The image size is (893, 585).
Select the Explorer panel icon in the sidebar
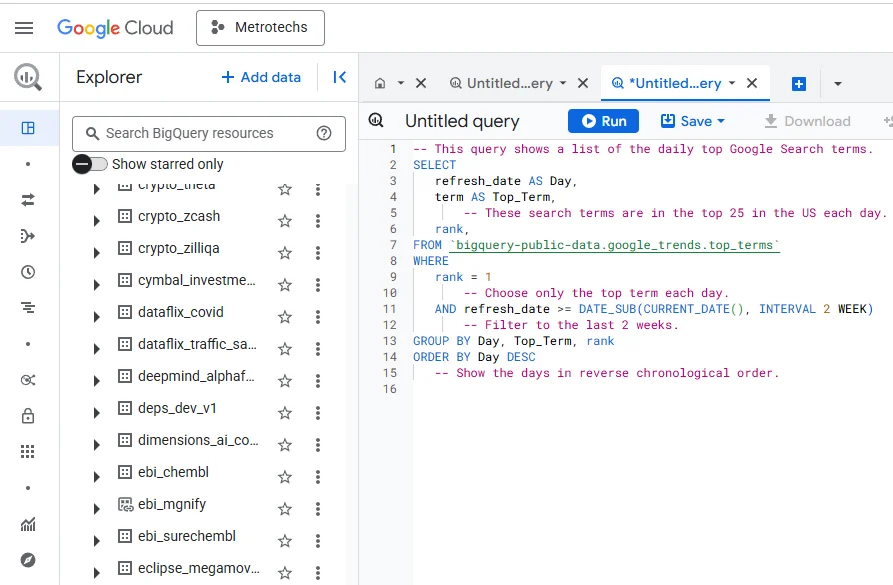click(28, 127)
